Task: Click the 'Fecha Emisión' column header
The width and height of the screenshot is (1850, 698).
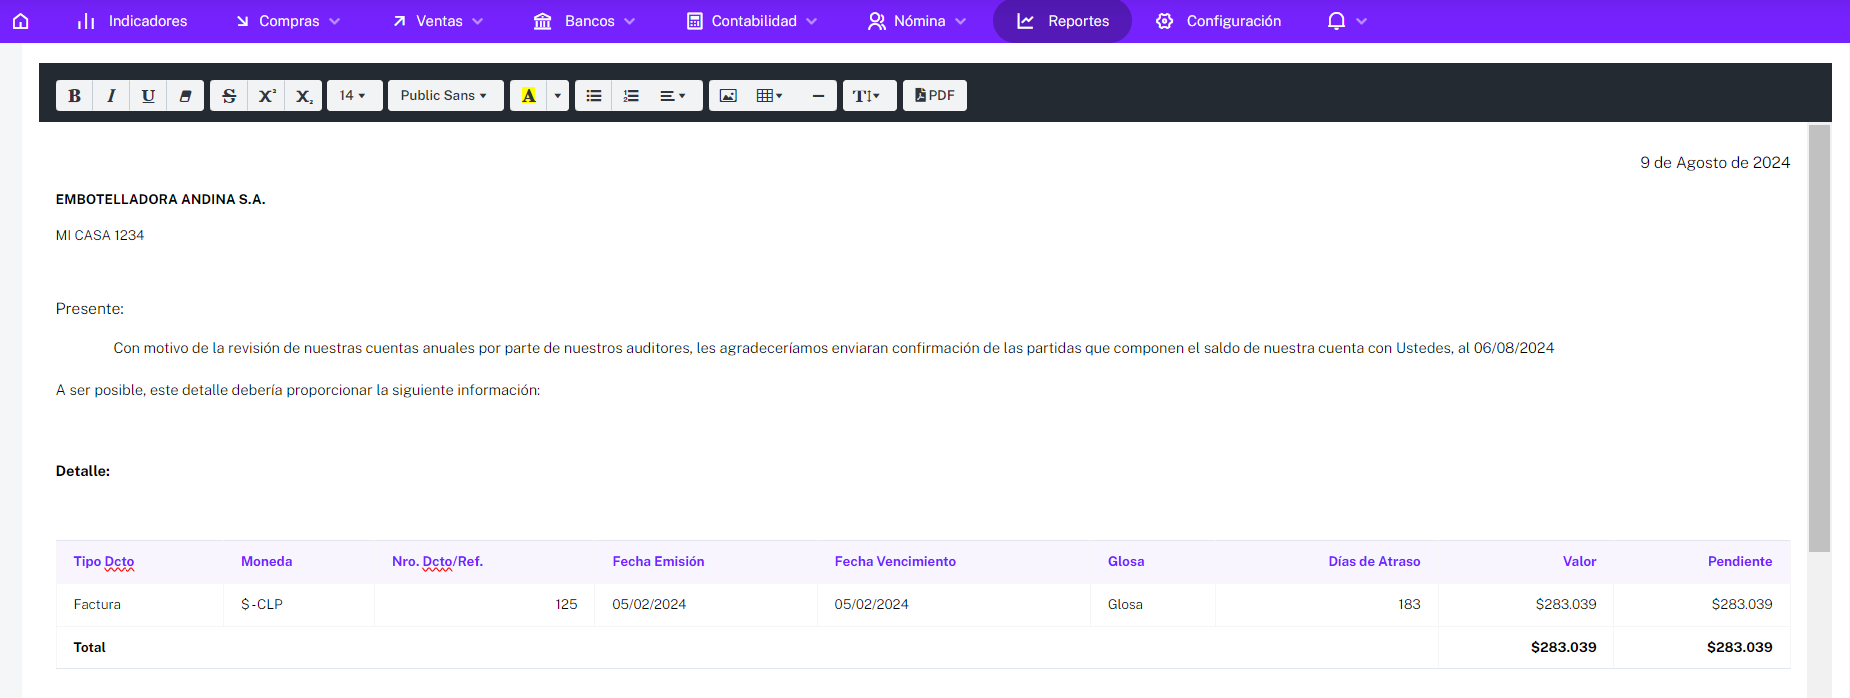Action: click(x=659, y=562)
